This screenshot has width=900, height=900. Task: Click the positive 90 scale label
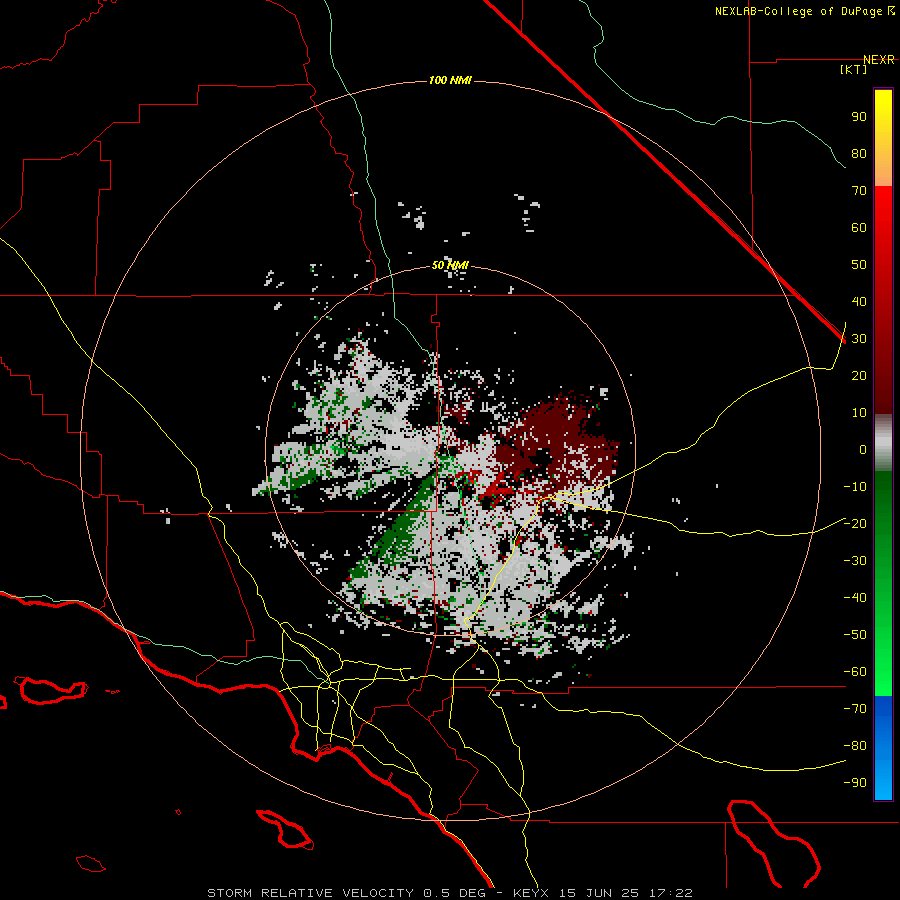pyautogui.click(x=859, y=117)
